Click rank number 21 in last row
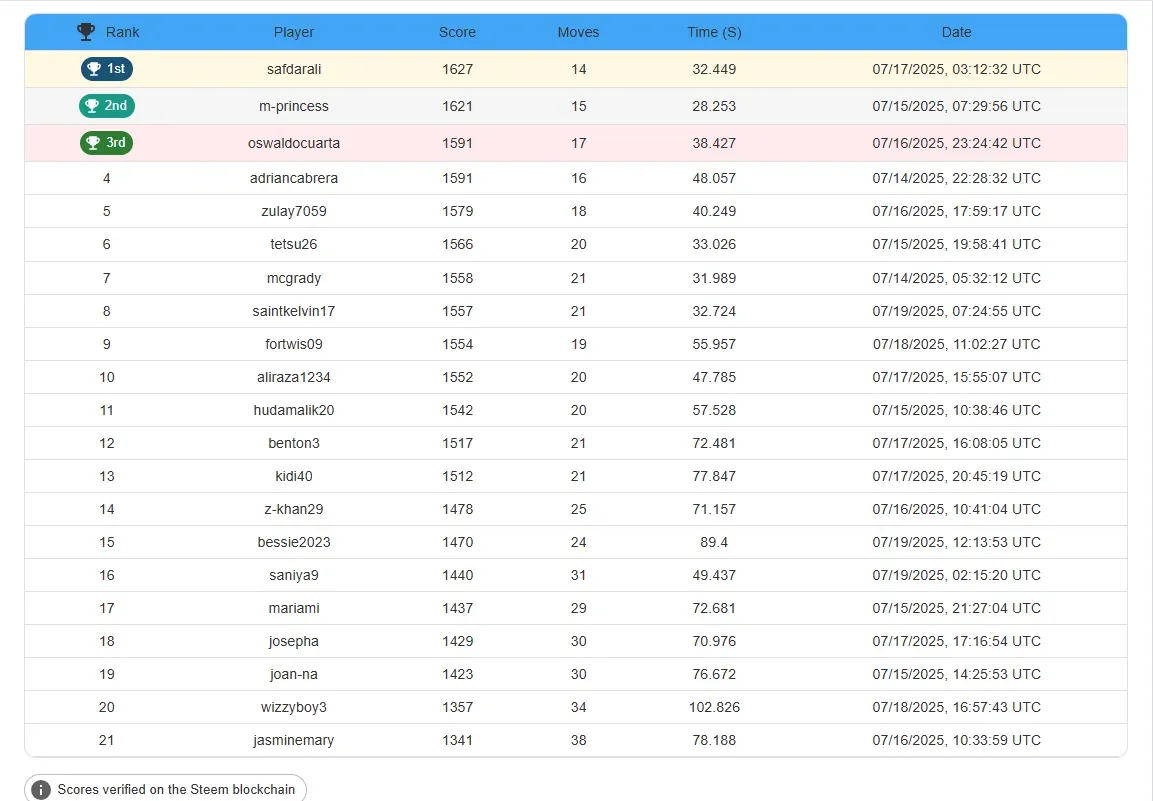 pyautogui.click(x=107, y=741)
